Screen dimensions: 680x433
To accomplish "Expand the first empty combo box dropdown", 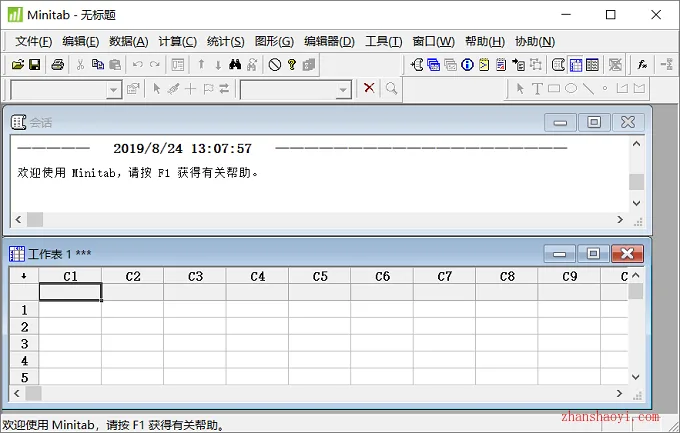I will 114,90.
